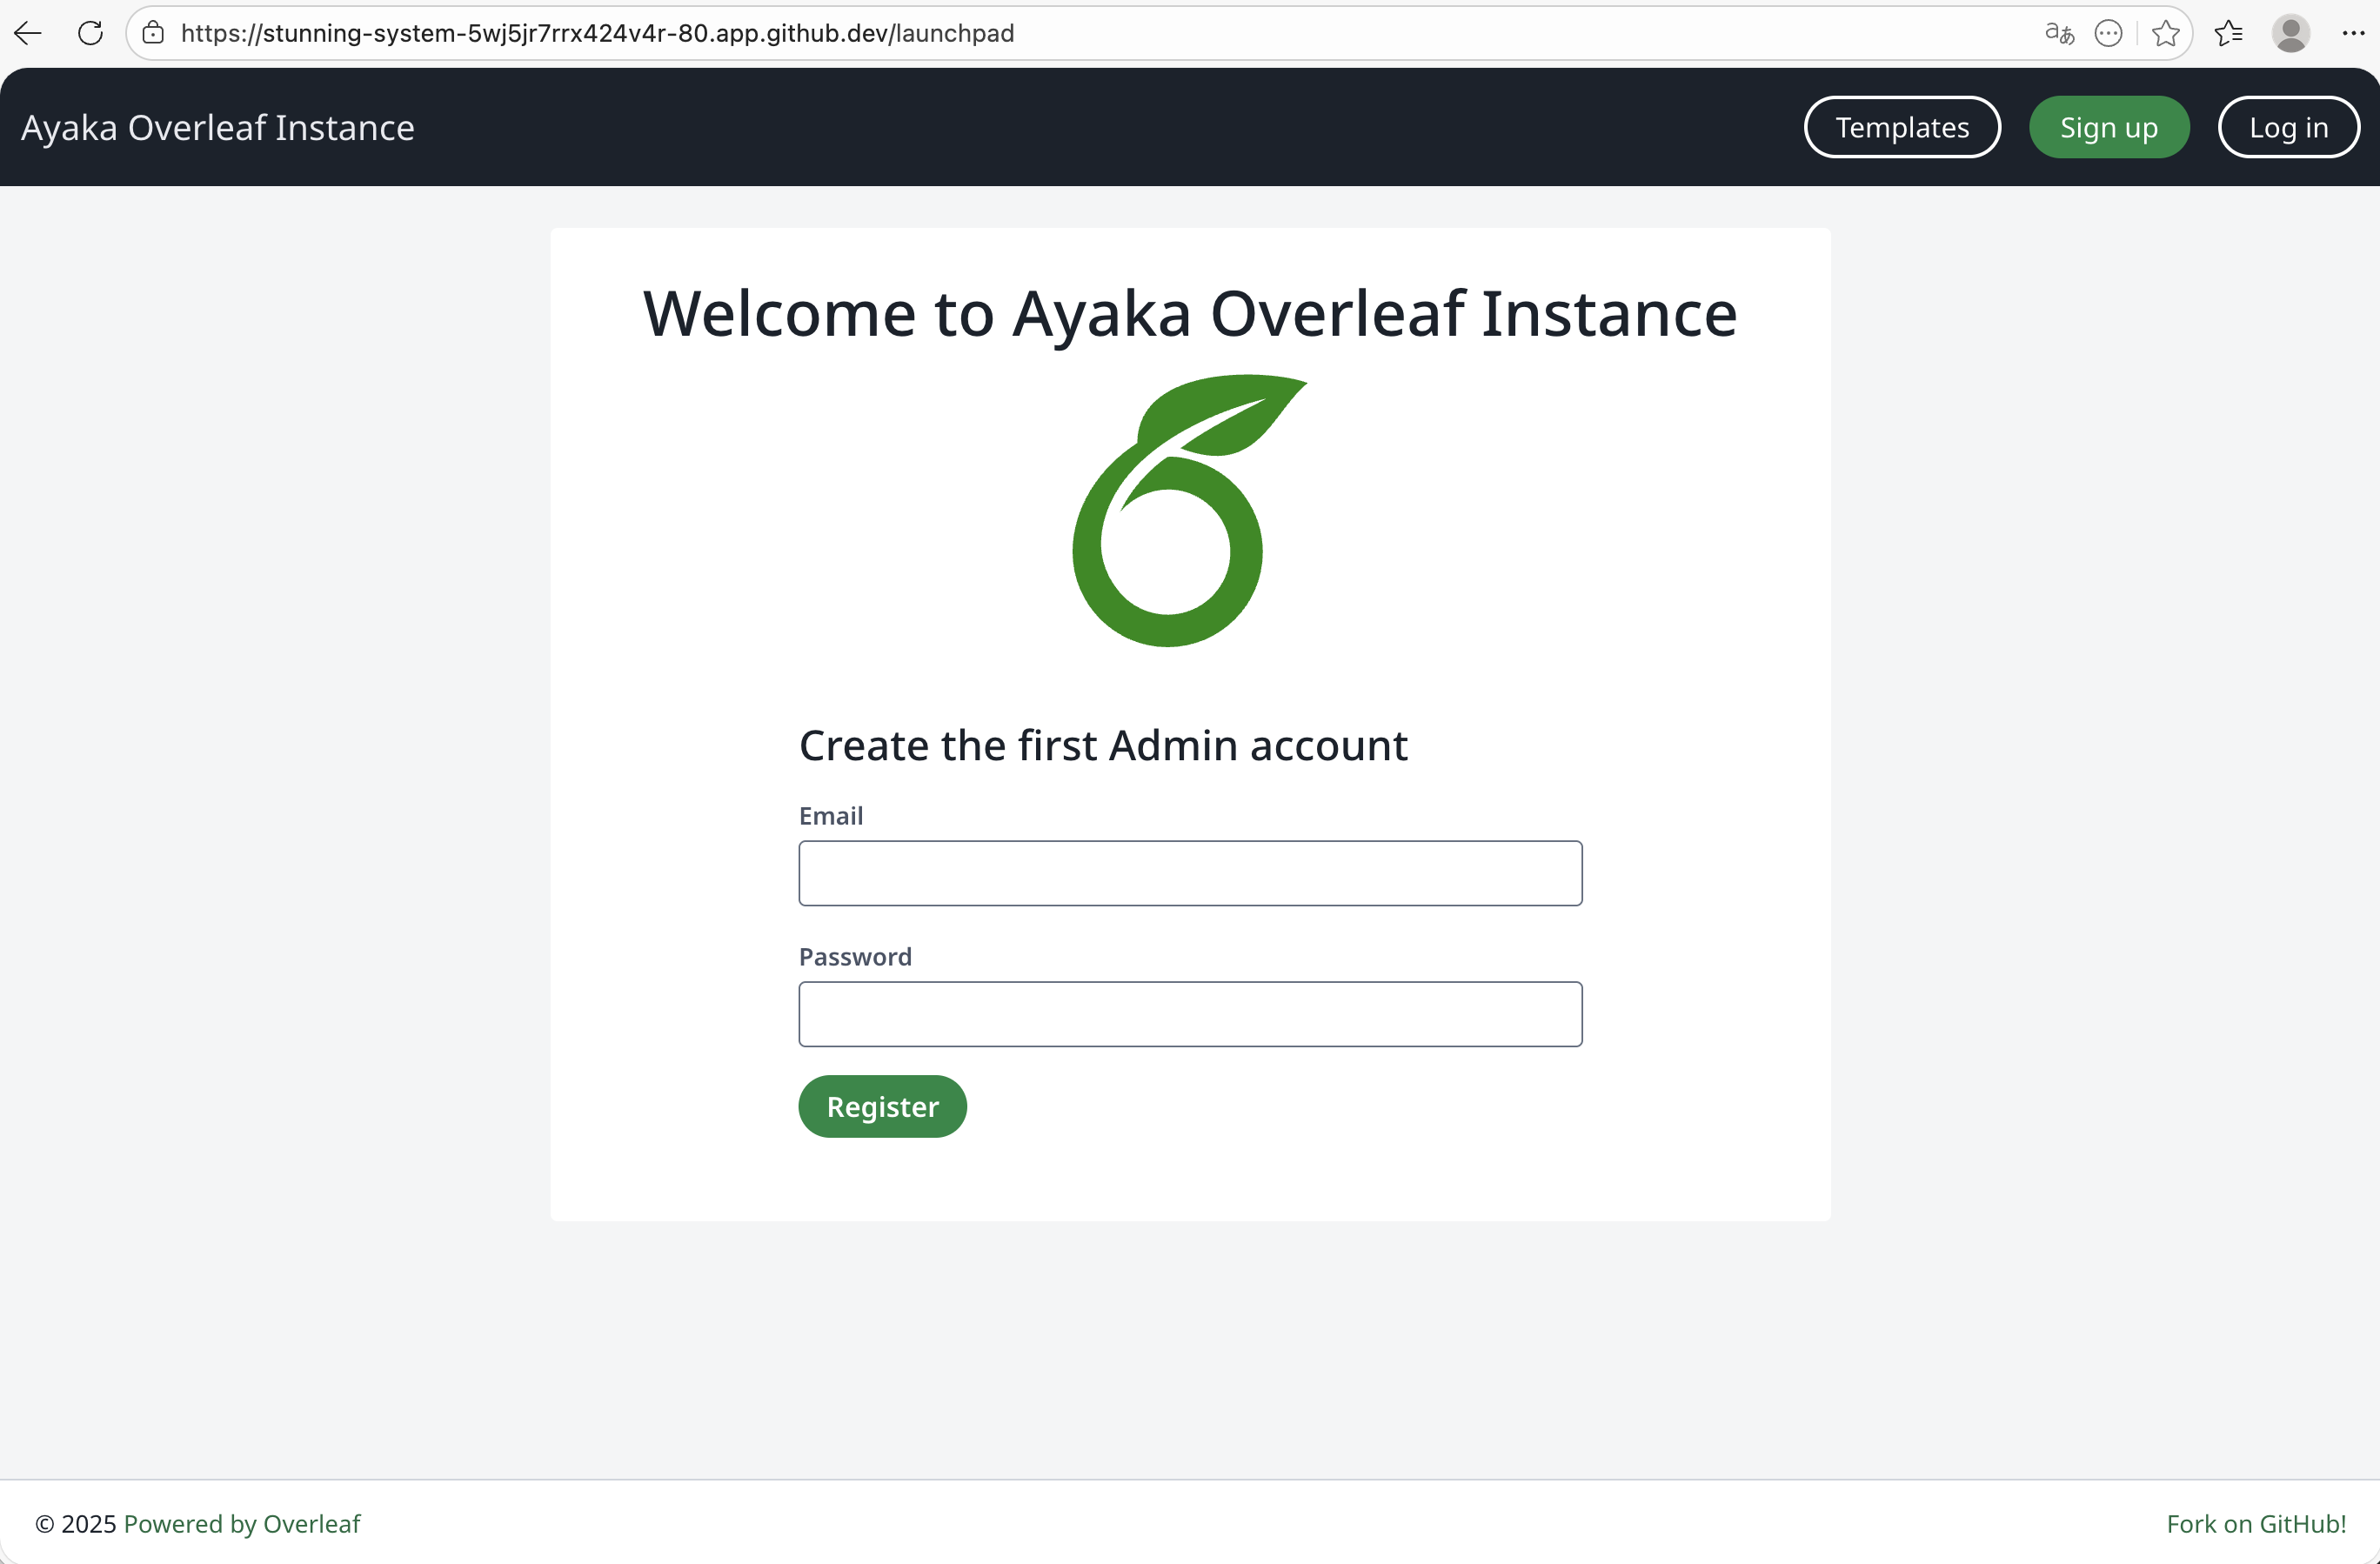The height and width of the screenshot is (1564, 2380).
Task: Click the browser back arrow
Action: click(x=28, y=33)
